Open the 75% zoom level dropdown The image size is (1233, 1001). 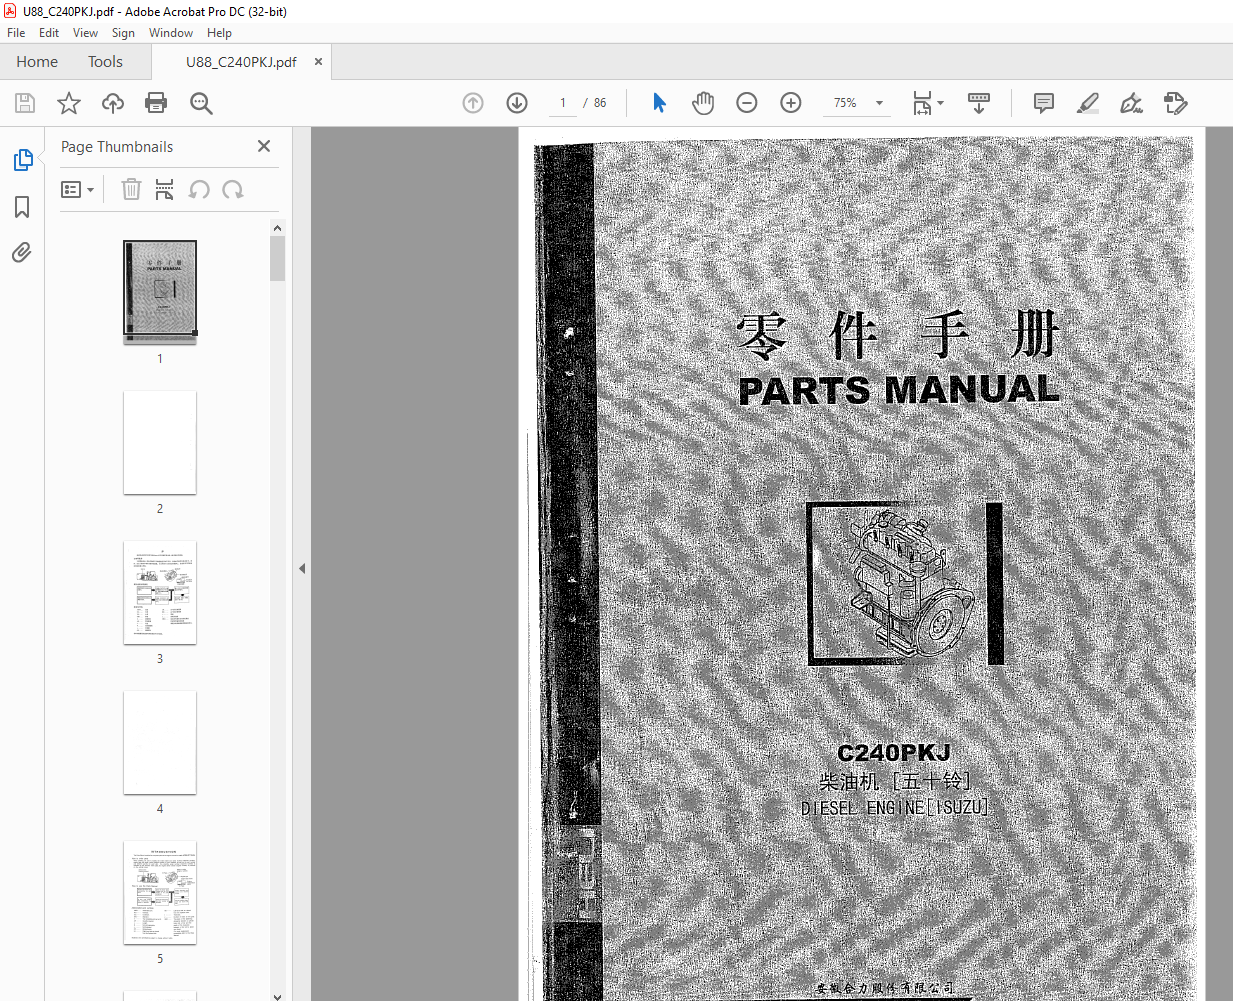pos(857,103)
